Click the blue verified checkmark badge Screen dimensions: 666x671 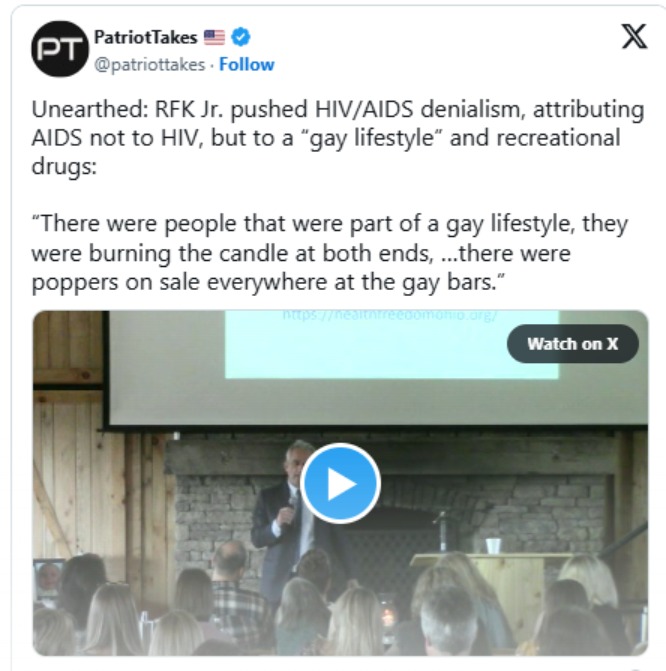241,37
